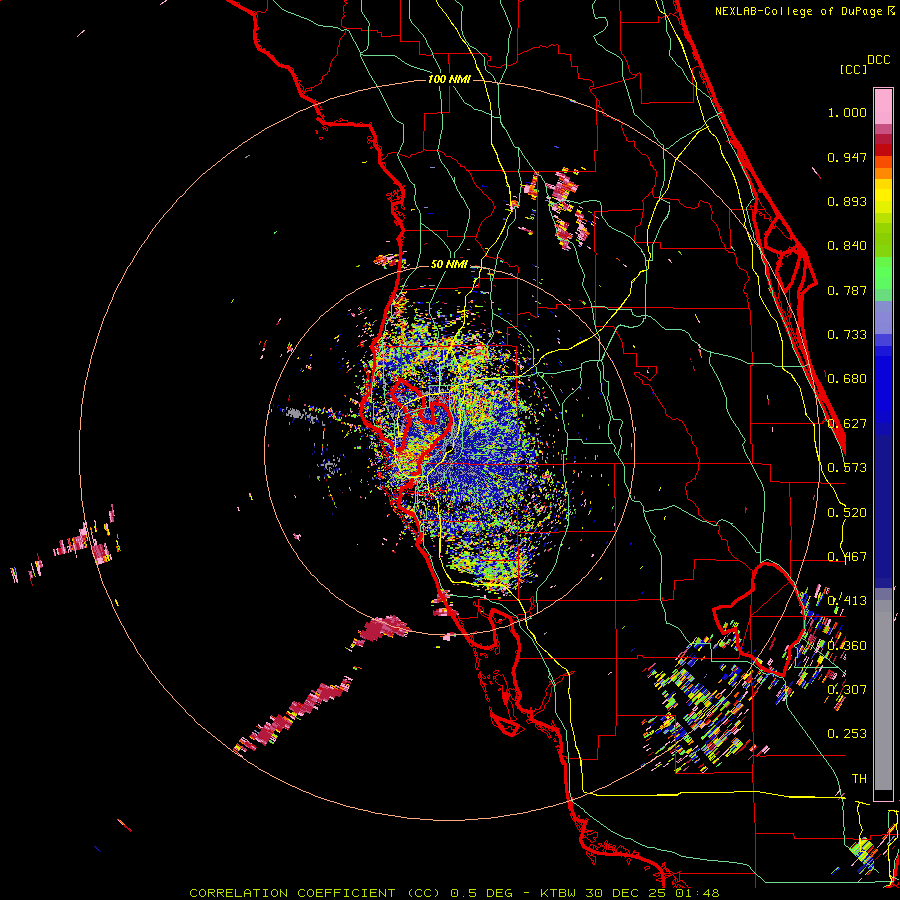Click the 100 NMI range ring label
Screen dimensions: 900x900
(449, 79)
